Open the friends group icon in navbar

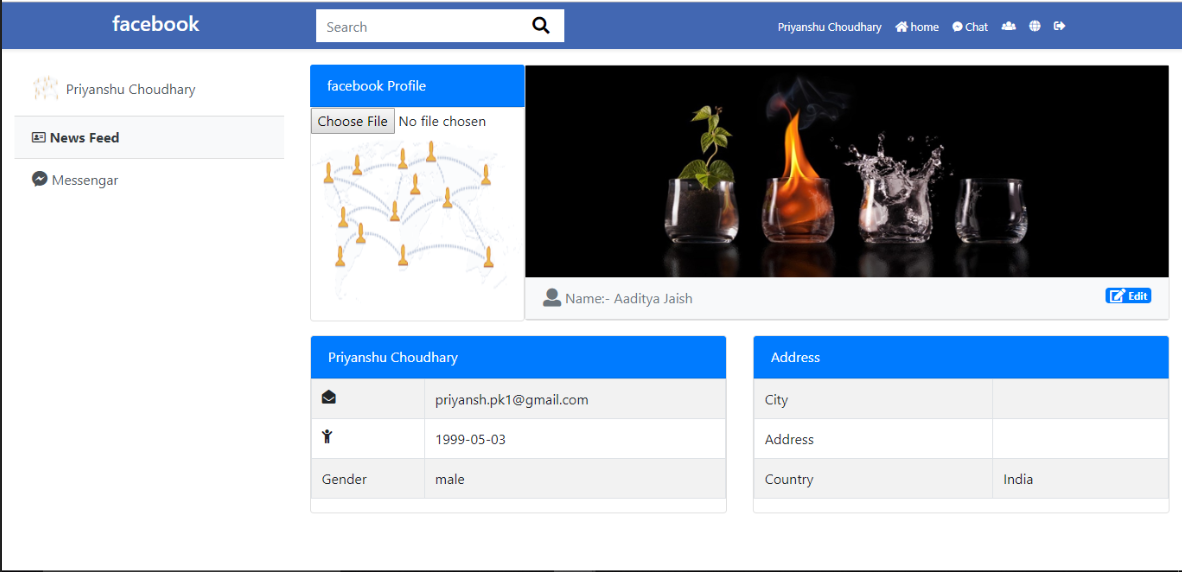click(1008, 26)
